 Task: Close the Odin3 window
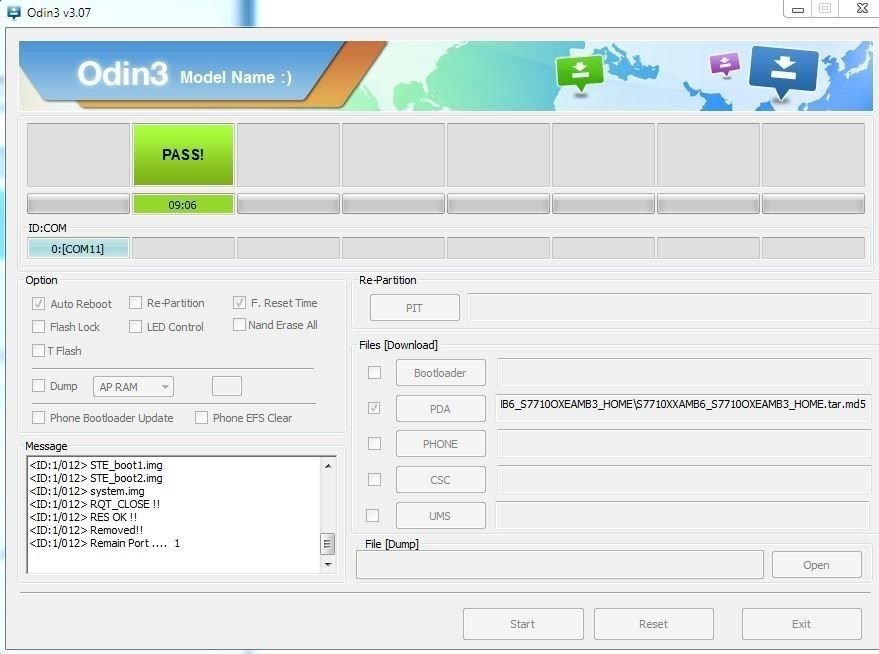pyautogui.click(x=862, y=8)
